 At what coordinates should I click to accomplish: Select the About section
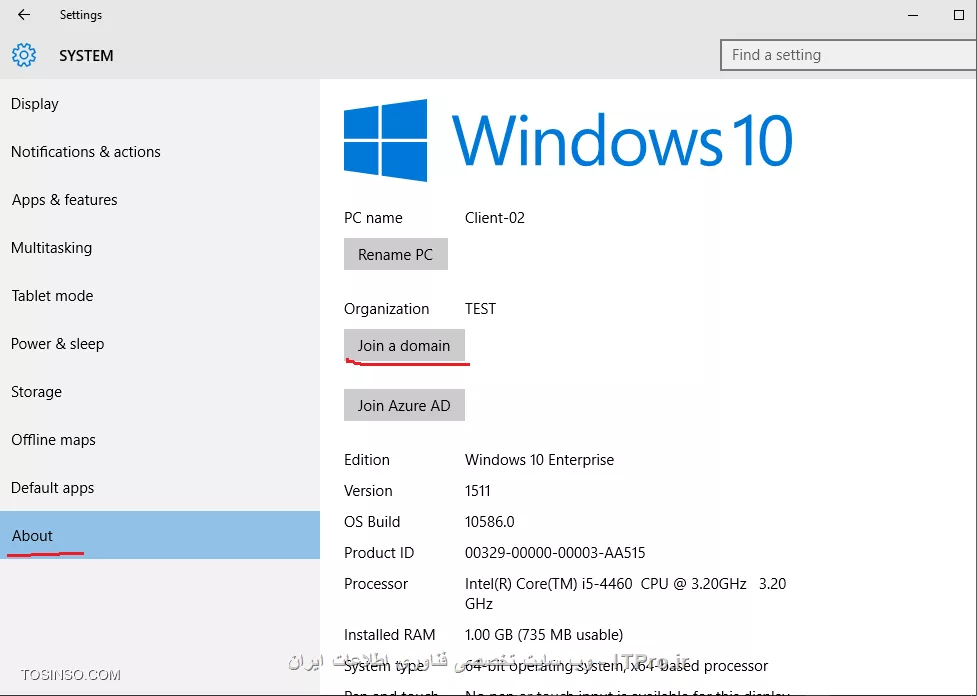click(160, 535)
